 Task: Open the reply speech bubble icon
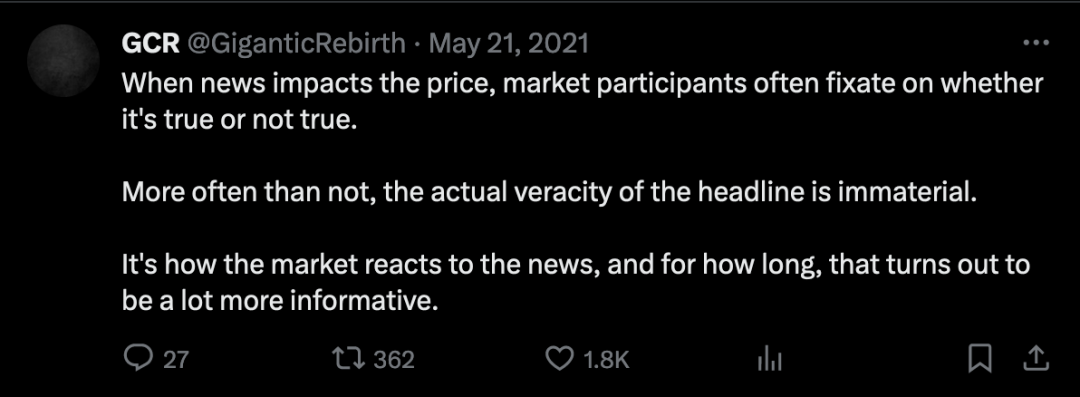tap(137, 358)
